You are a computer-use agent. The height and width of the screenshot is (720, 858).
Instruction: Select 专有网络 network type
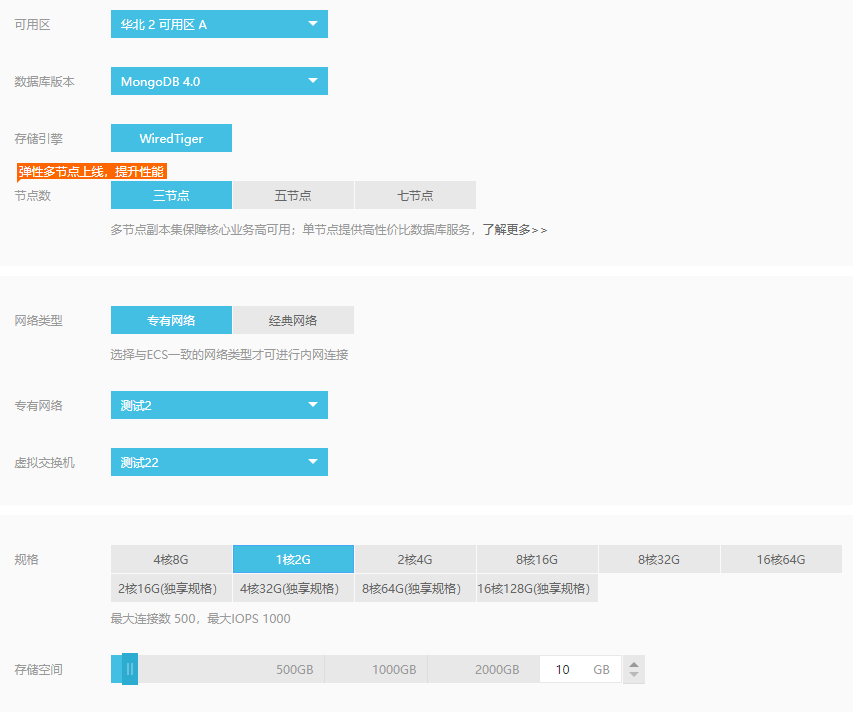click(171, 320)
